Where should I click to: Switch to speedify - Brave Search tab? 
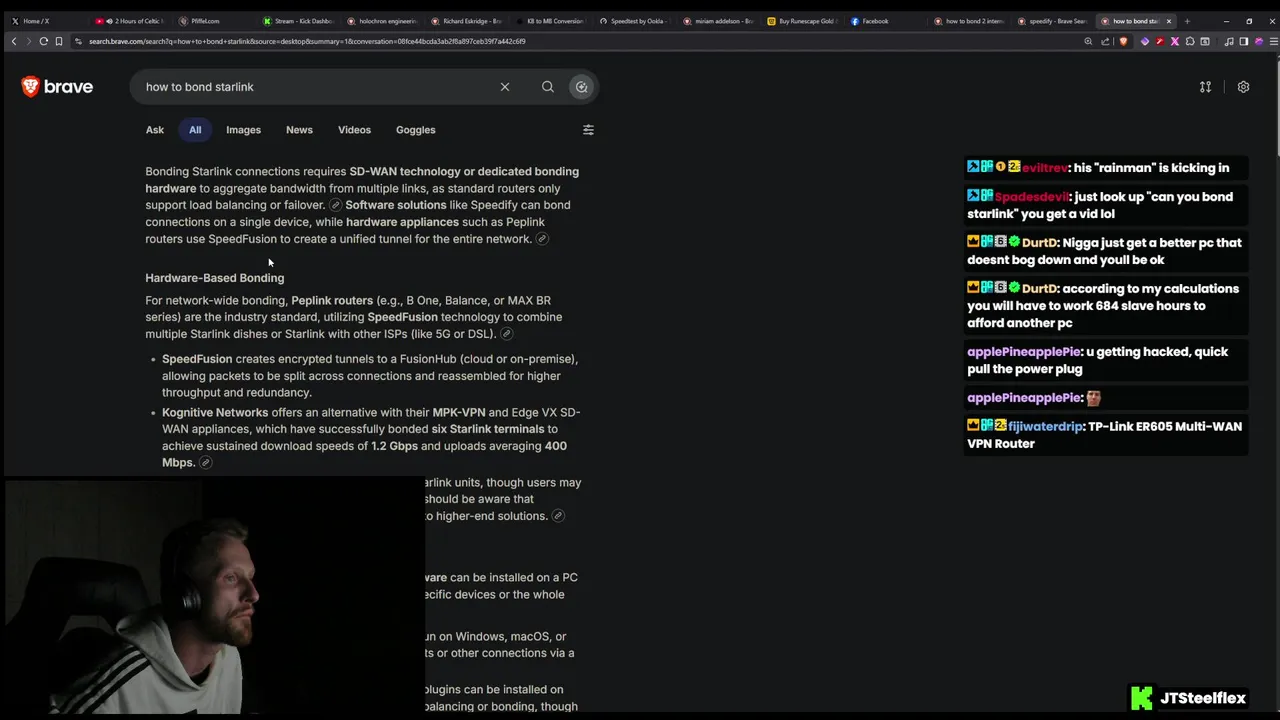pyautogui.click(x=1053, y=21)
